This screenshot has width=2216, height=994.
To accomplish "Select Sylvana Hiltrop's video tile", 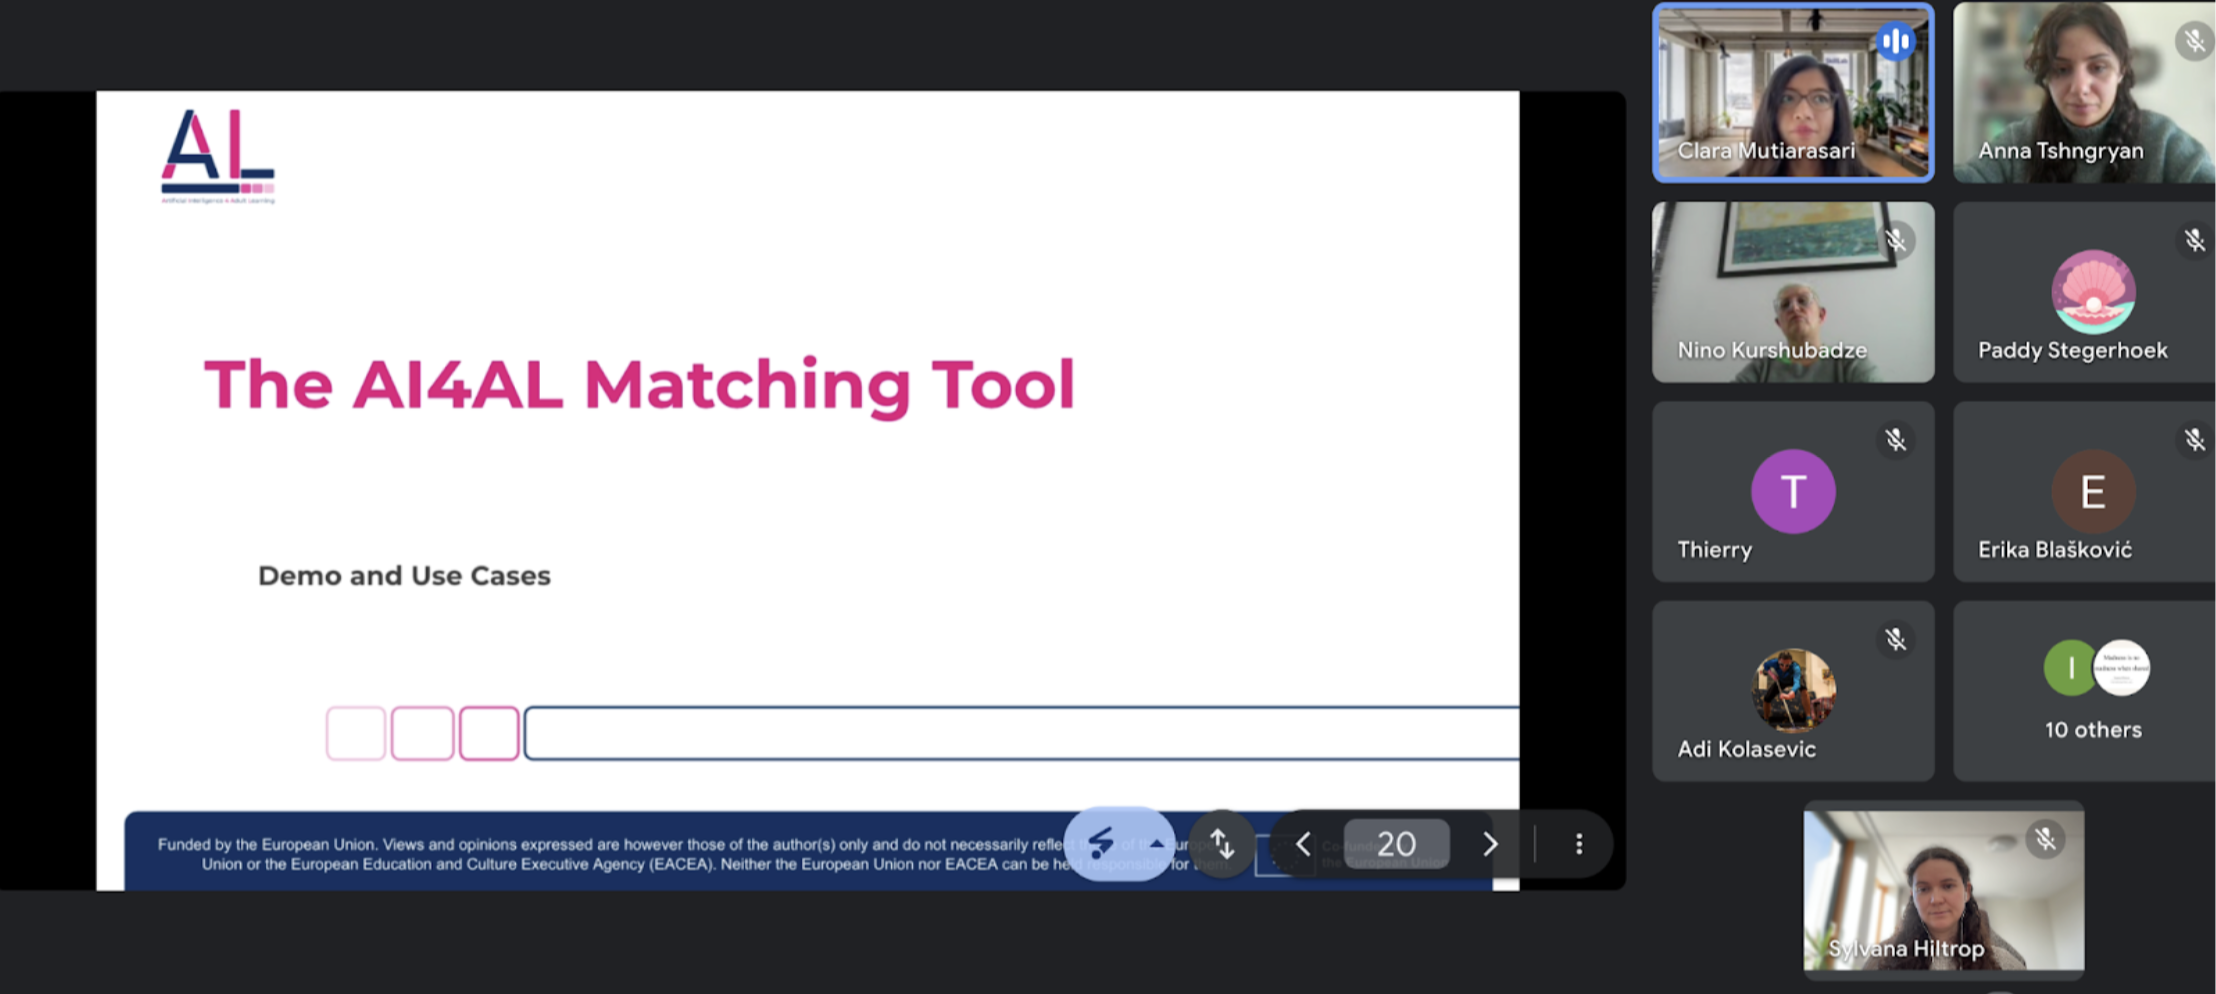I will click(1944, 889).
